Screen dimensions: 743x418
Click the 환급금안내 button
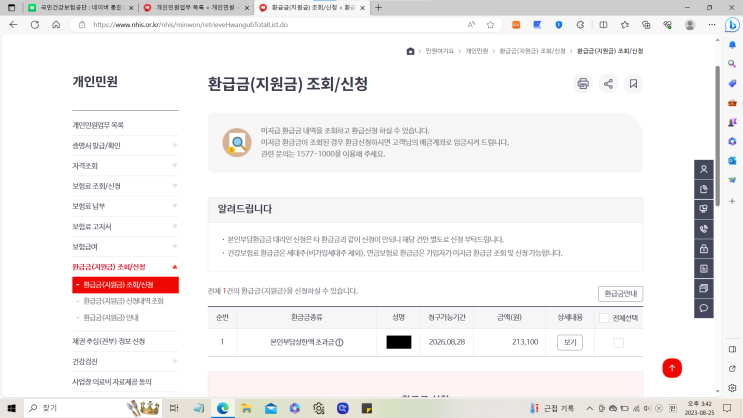click(620, 294)
